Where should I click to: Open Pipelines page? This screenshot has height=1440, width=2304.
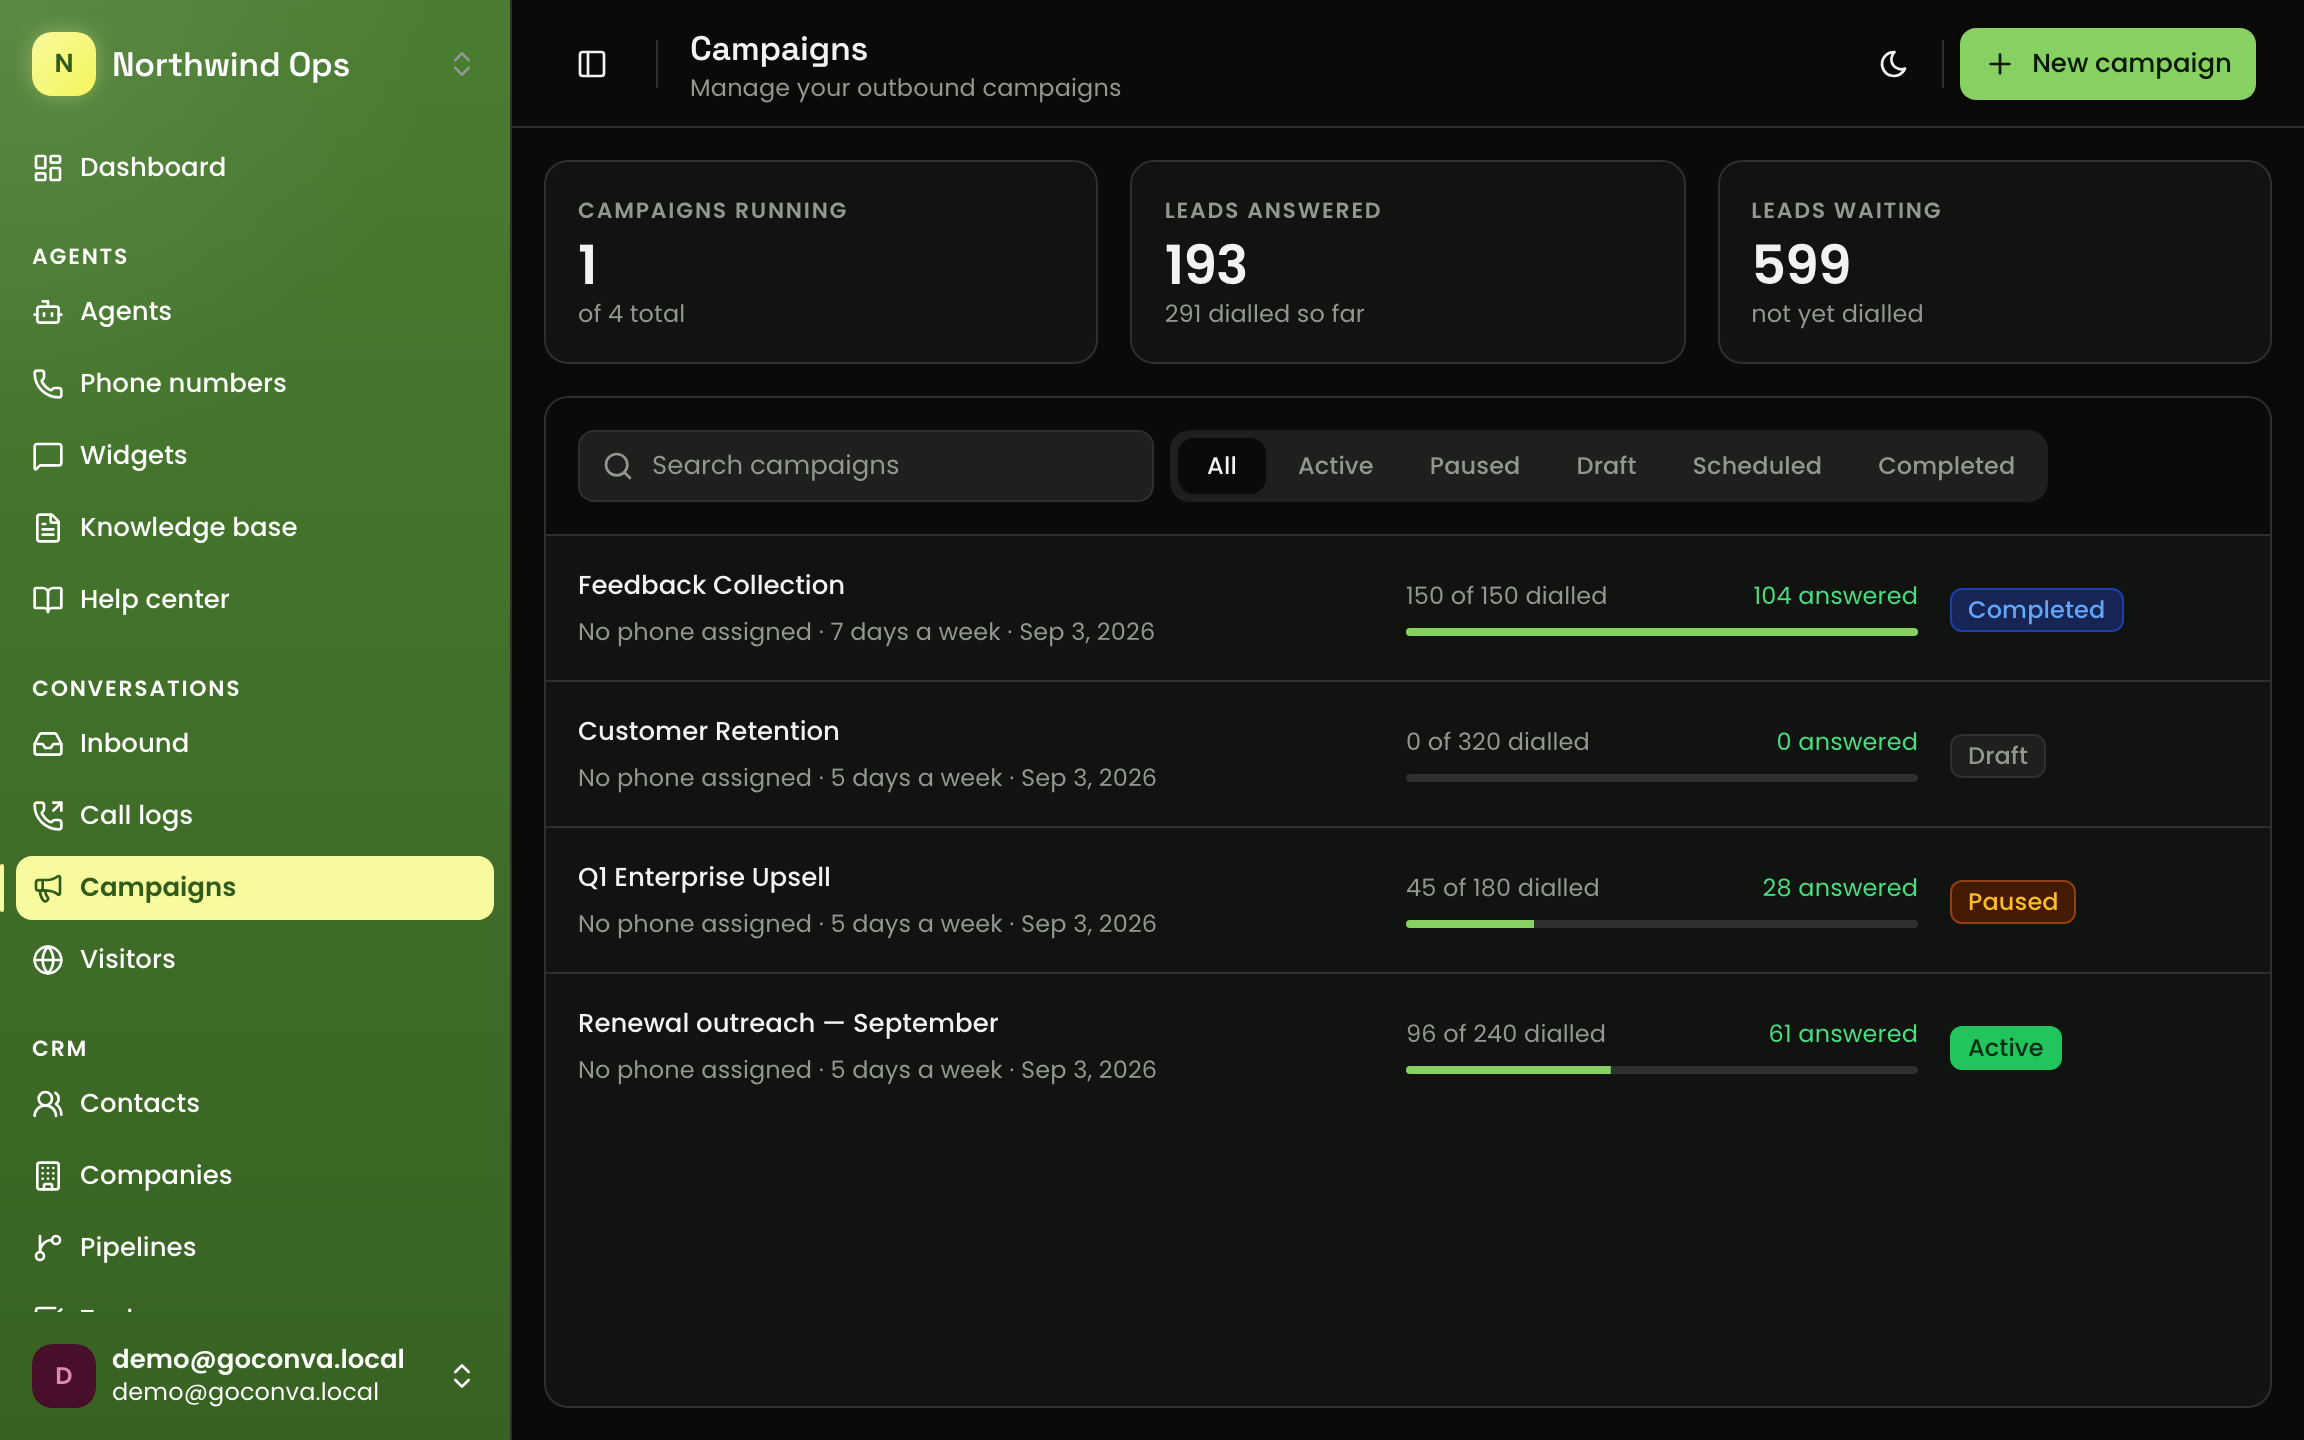[x=255, y=1247]
